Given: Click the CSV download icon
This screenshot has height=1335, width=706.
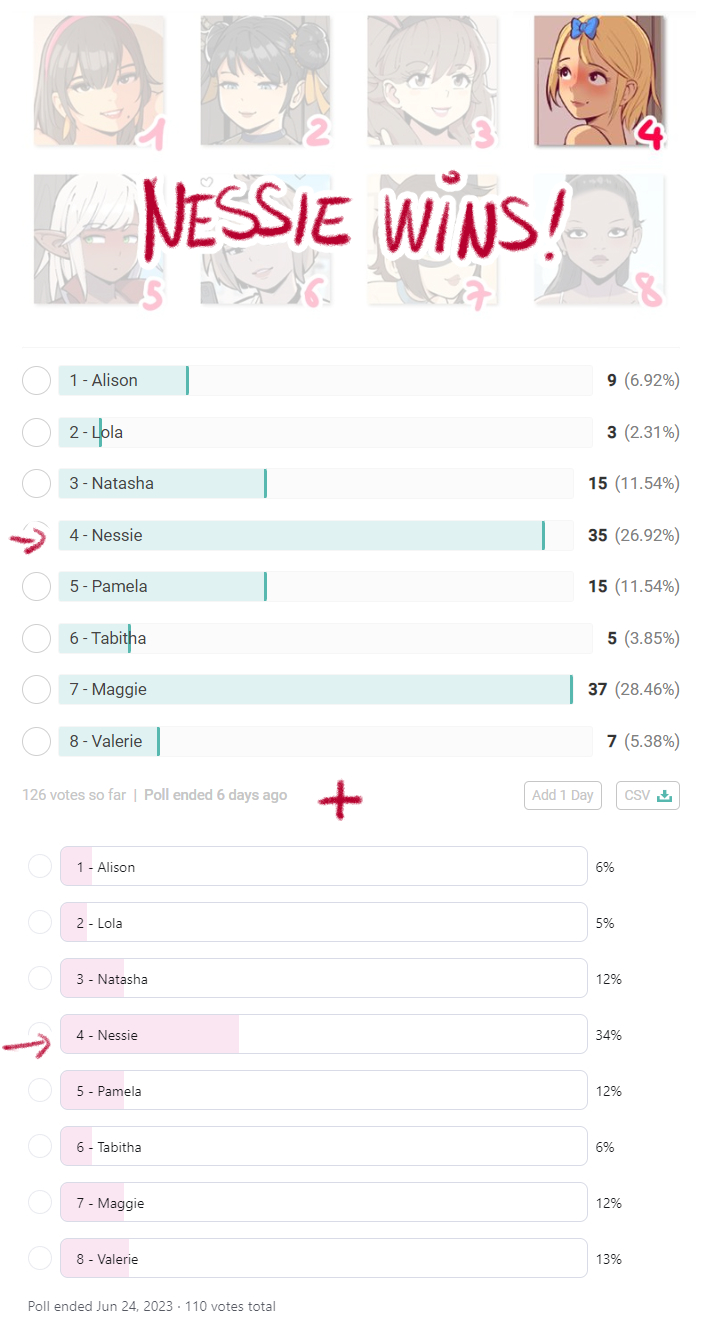Looking at the screenshot, I should point(664,796).
